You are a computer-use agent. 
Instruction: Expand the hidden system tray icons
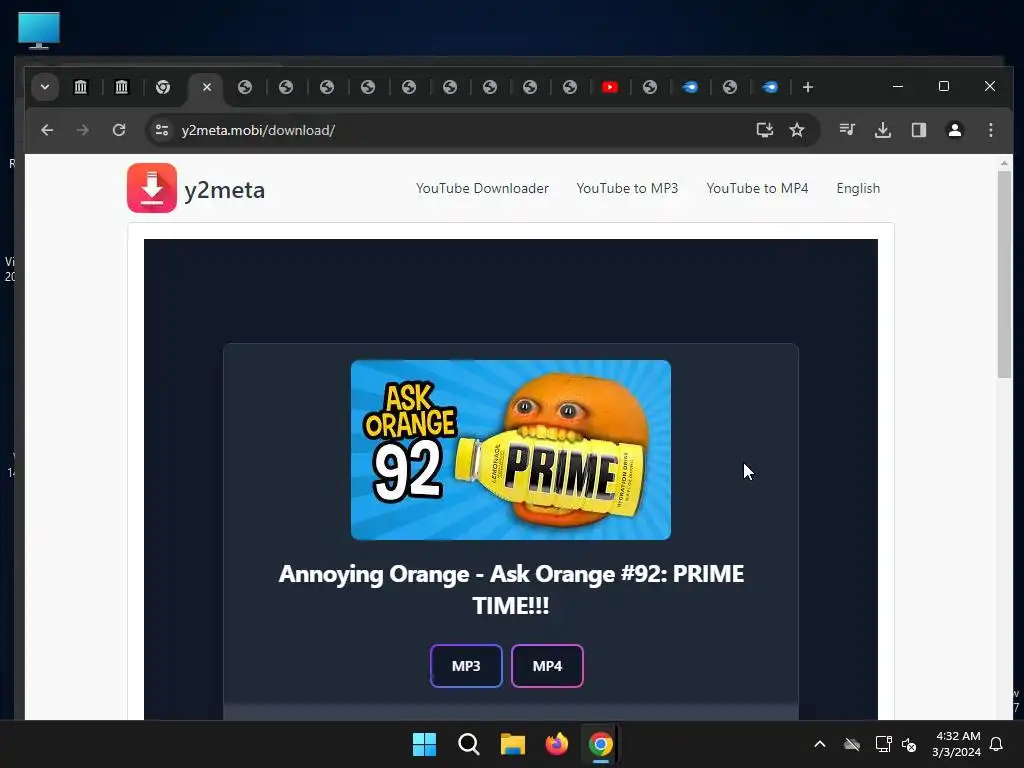(820, 744)
